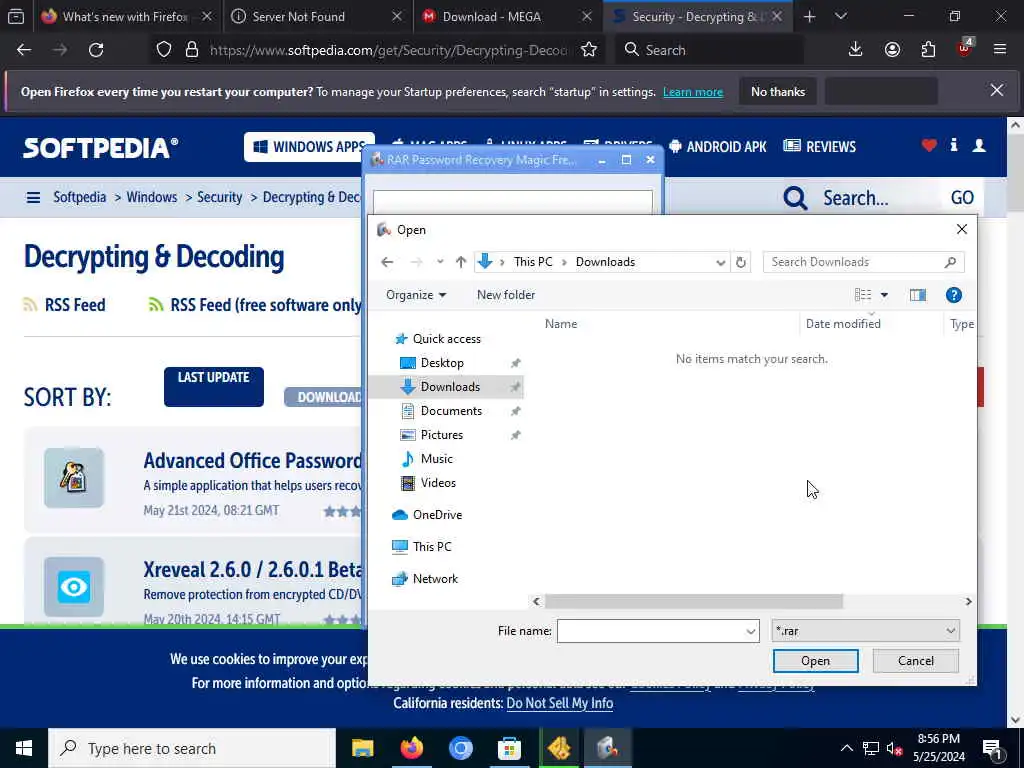Open the Advanced Office Password thumbnail
Viewport: 1024px width, 768px height.
[74, 478]
